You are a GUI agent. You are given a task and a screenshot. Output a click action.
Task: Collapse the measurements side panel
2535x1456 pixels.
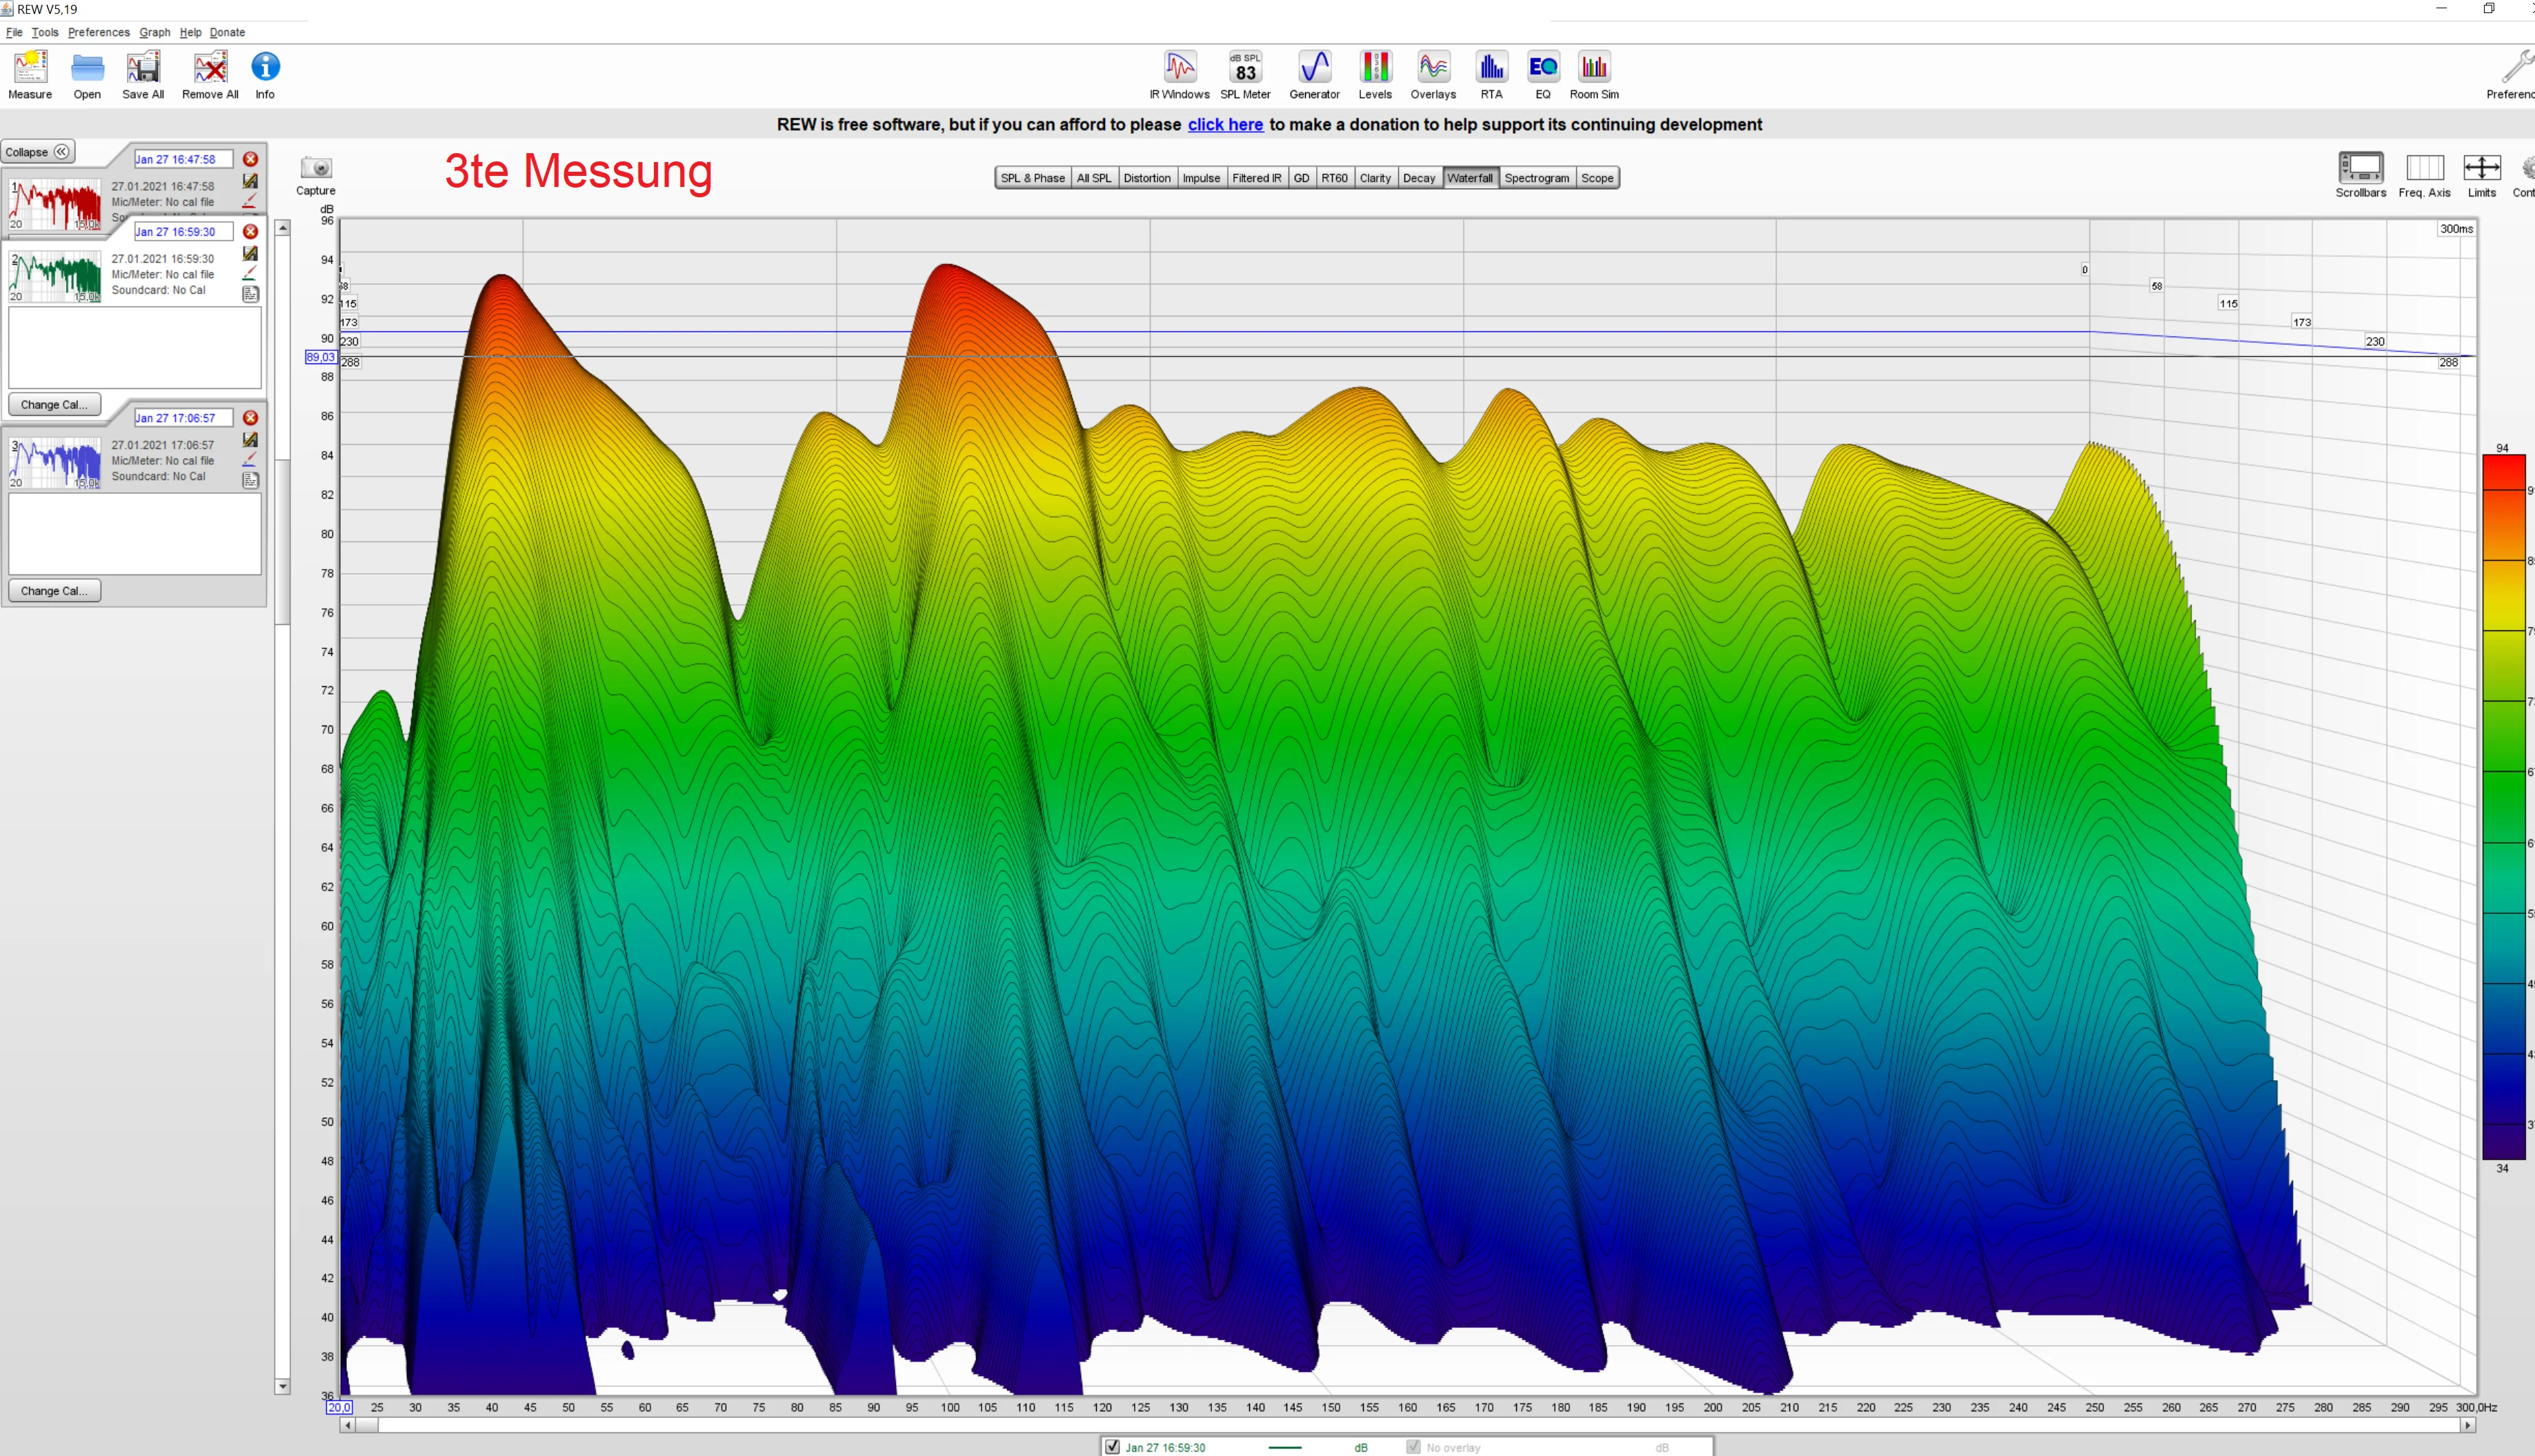38,152
